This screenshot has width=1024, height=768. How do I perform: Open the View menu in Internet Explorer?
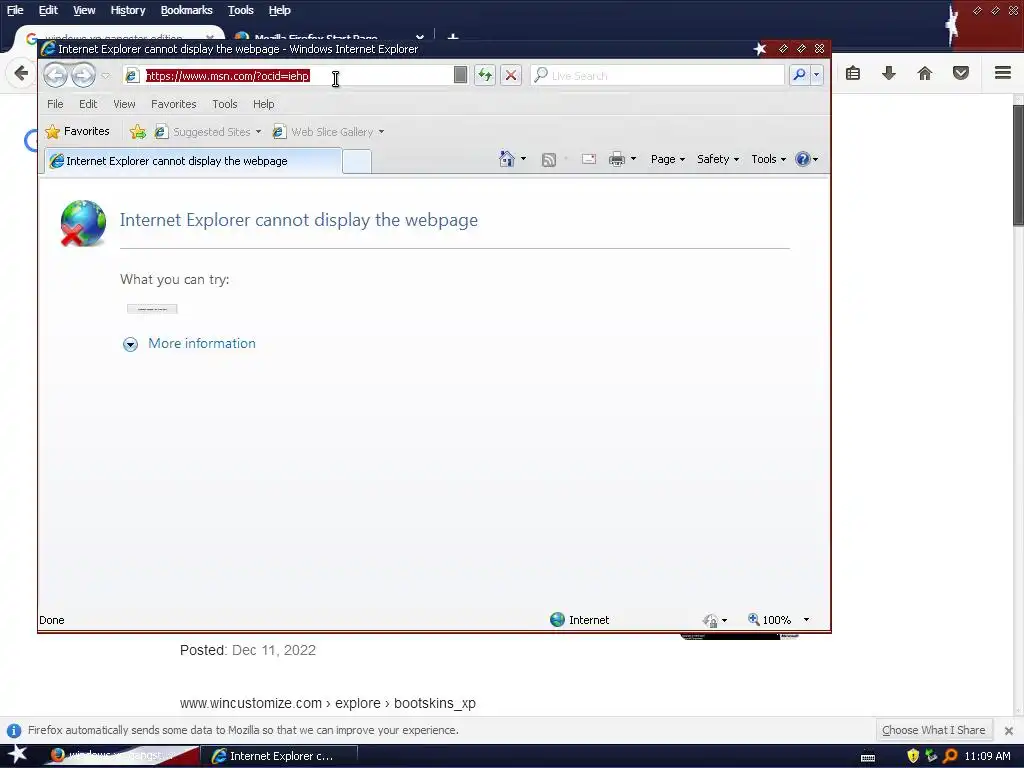pyautogui.click(x=124, y=104)
